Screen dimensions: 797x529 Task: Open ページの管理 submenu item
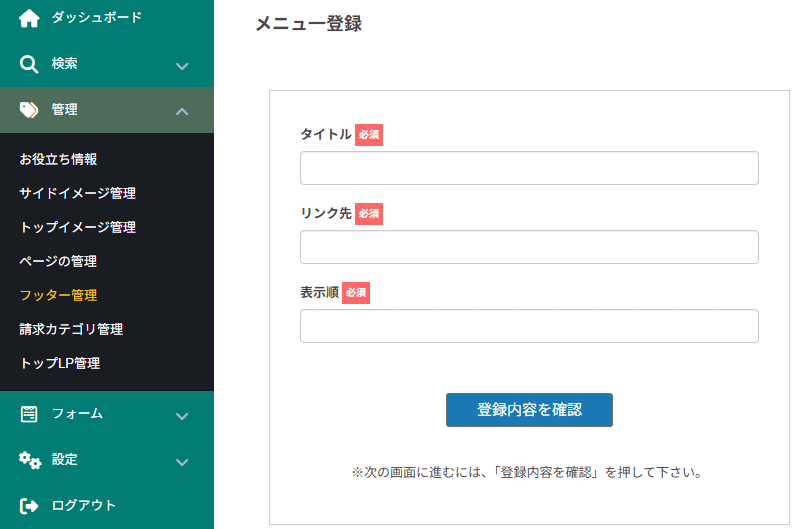(58, 261)
